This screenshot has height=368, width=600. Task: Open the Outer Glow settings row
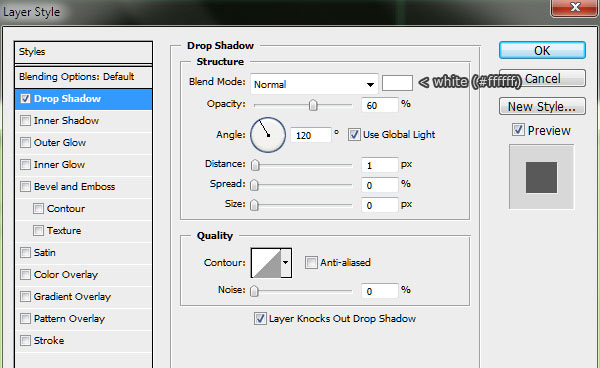[83, 143]
